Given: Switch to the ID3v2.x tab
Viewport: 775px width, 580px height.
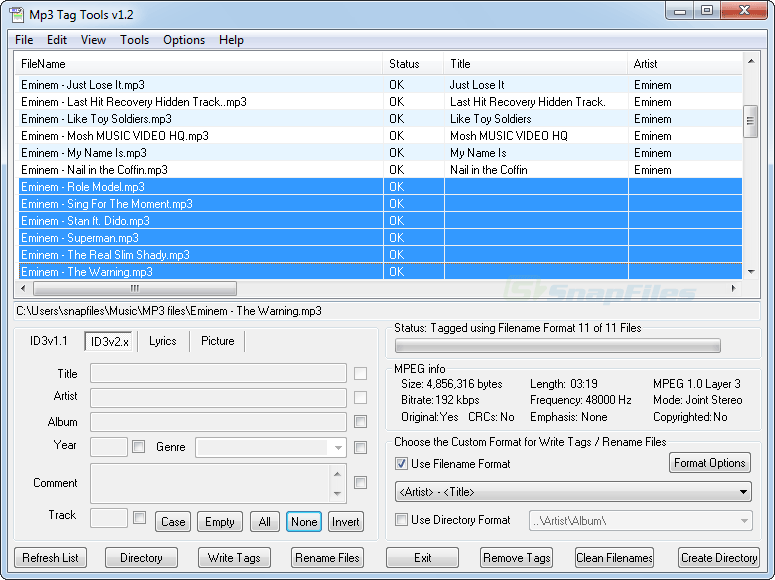Looking at the screenshot, I should (109, 342).
